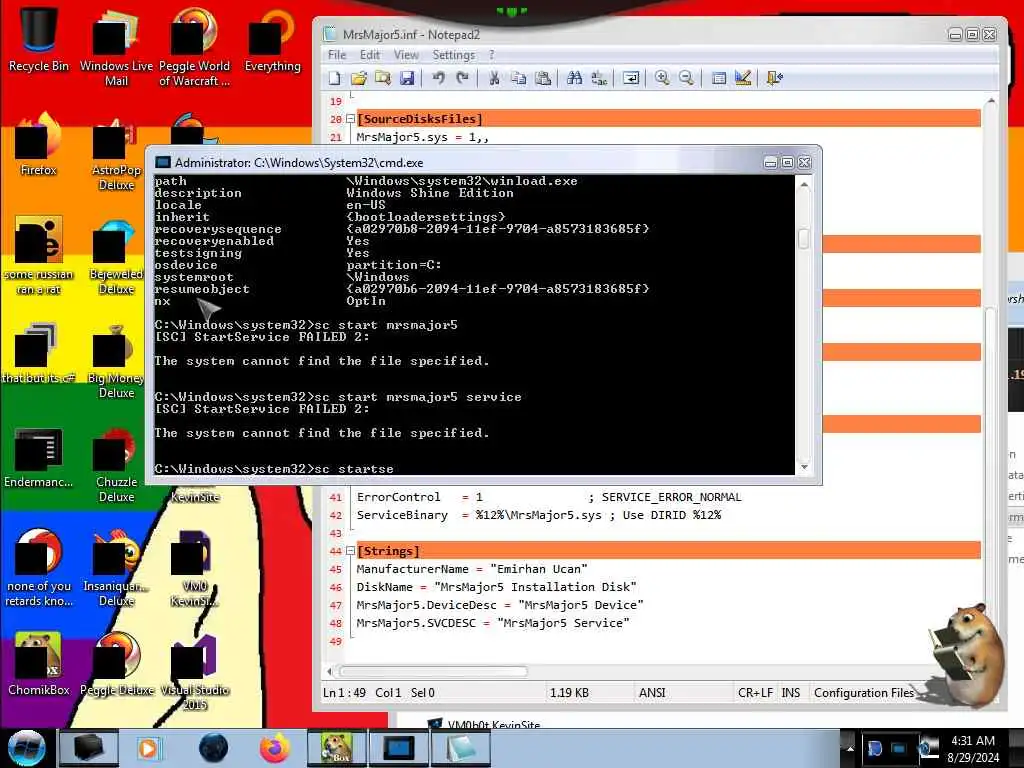
Task: Open the Edit menu in Notepad2
Action: click(x=370, y=55)
